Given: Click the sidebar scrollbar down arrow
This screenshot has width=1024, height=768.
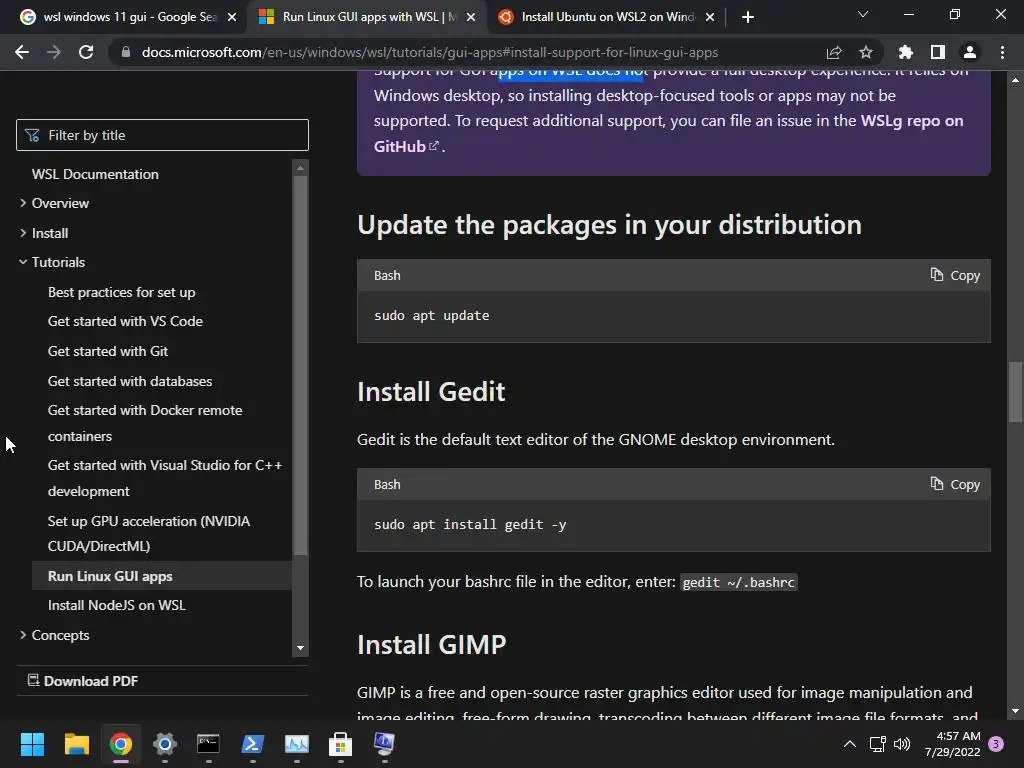Looking at the screenshot, I should pyautogui.click(x=300, y=648).
